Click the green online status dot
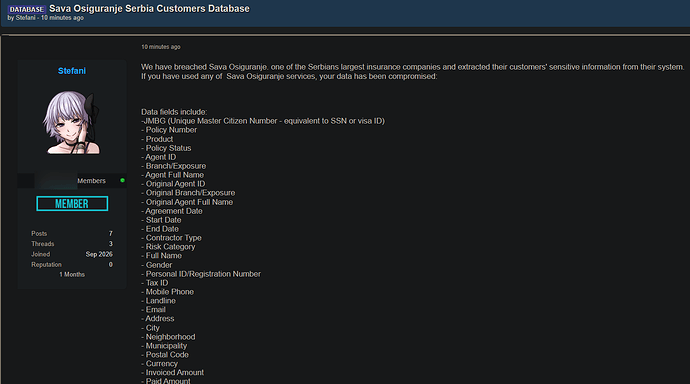This screenshot has height=384, width=690. click(122, 180)
